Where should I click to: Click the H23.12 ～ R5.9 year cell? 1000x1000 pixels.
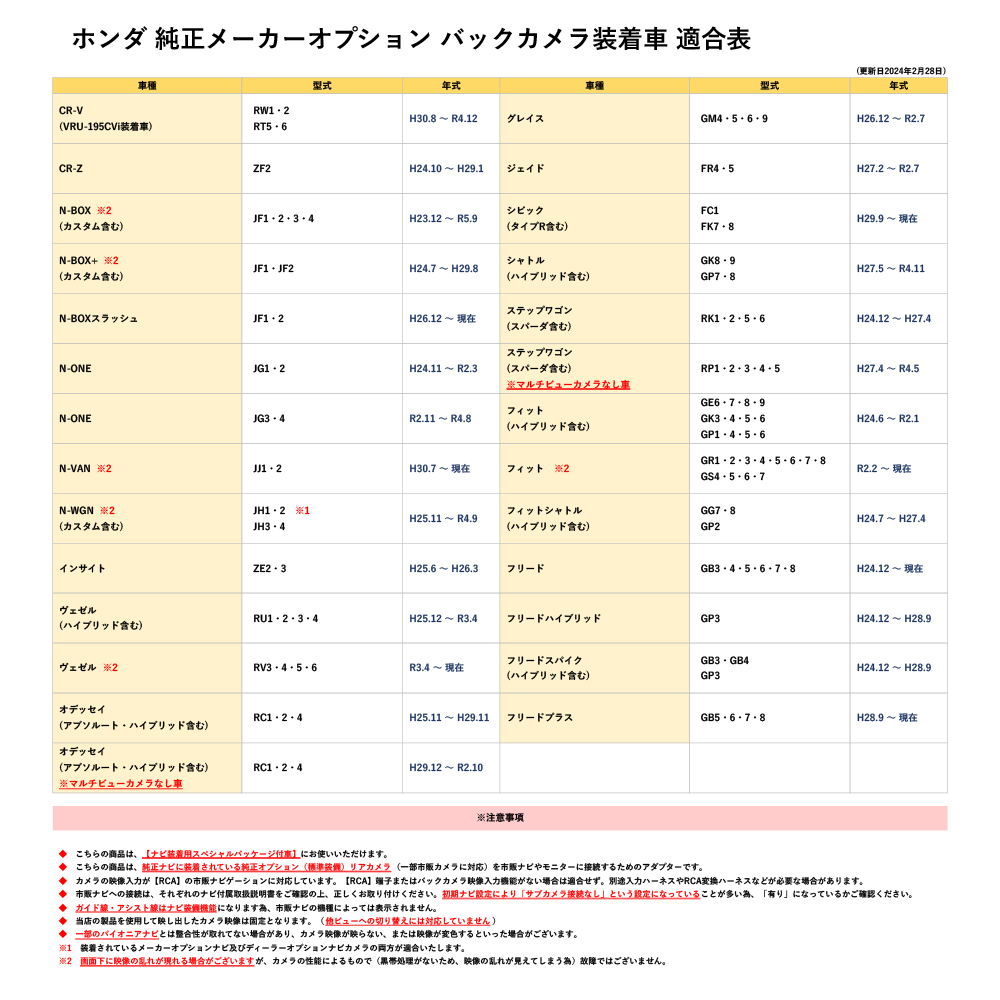(x=451, y=219)
